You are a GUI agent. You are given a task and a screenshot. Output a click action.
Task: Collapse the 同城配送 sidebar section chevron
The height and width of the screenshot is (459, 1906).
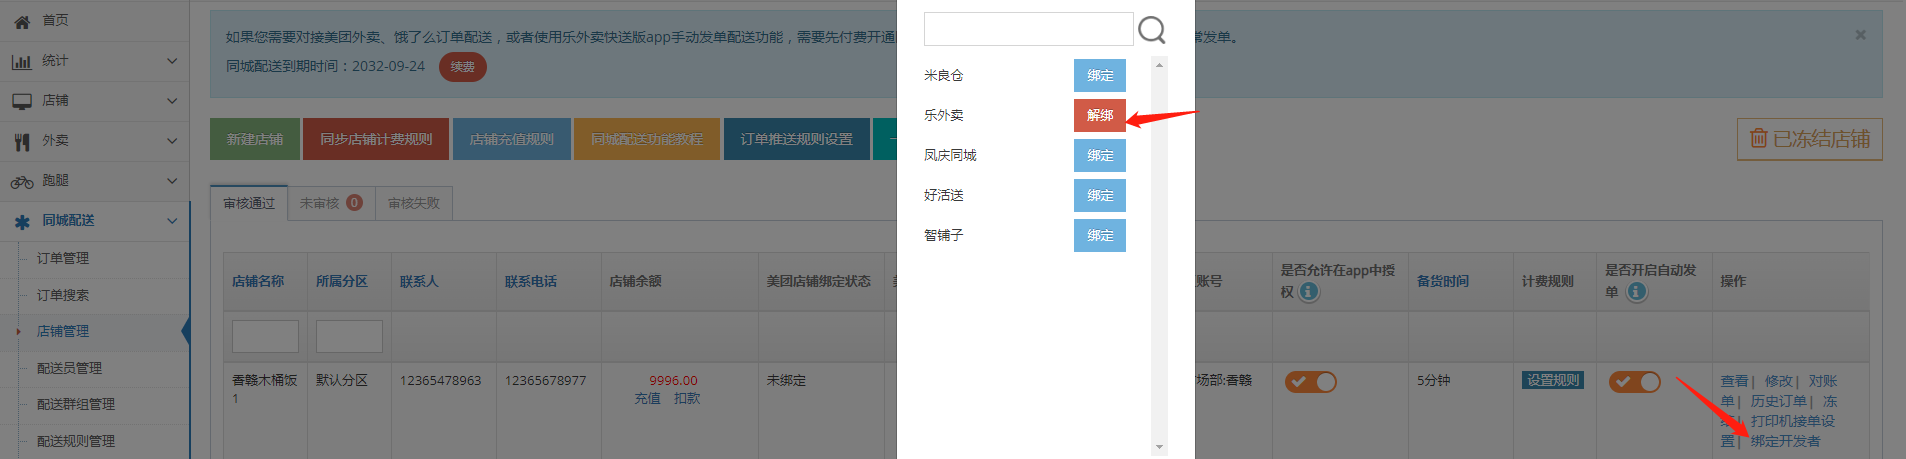click(172, 221)
